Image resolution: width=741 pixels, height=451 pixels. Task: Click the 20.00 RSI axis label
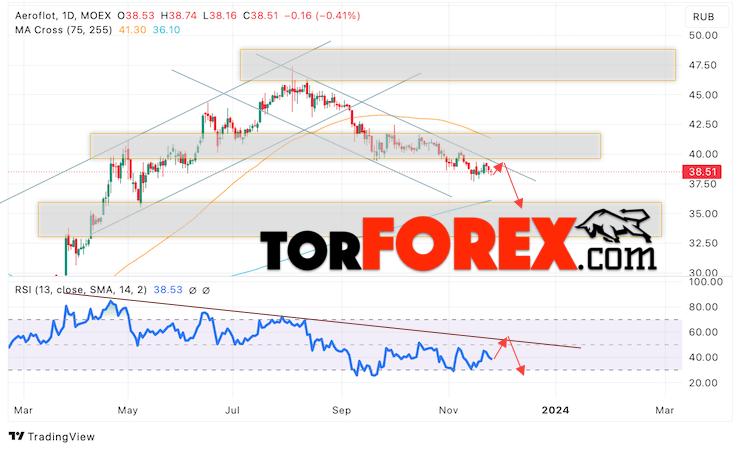point(703,383)
